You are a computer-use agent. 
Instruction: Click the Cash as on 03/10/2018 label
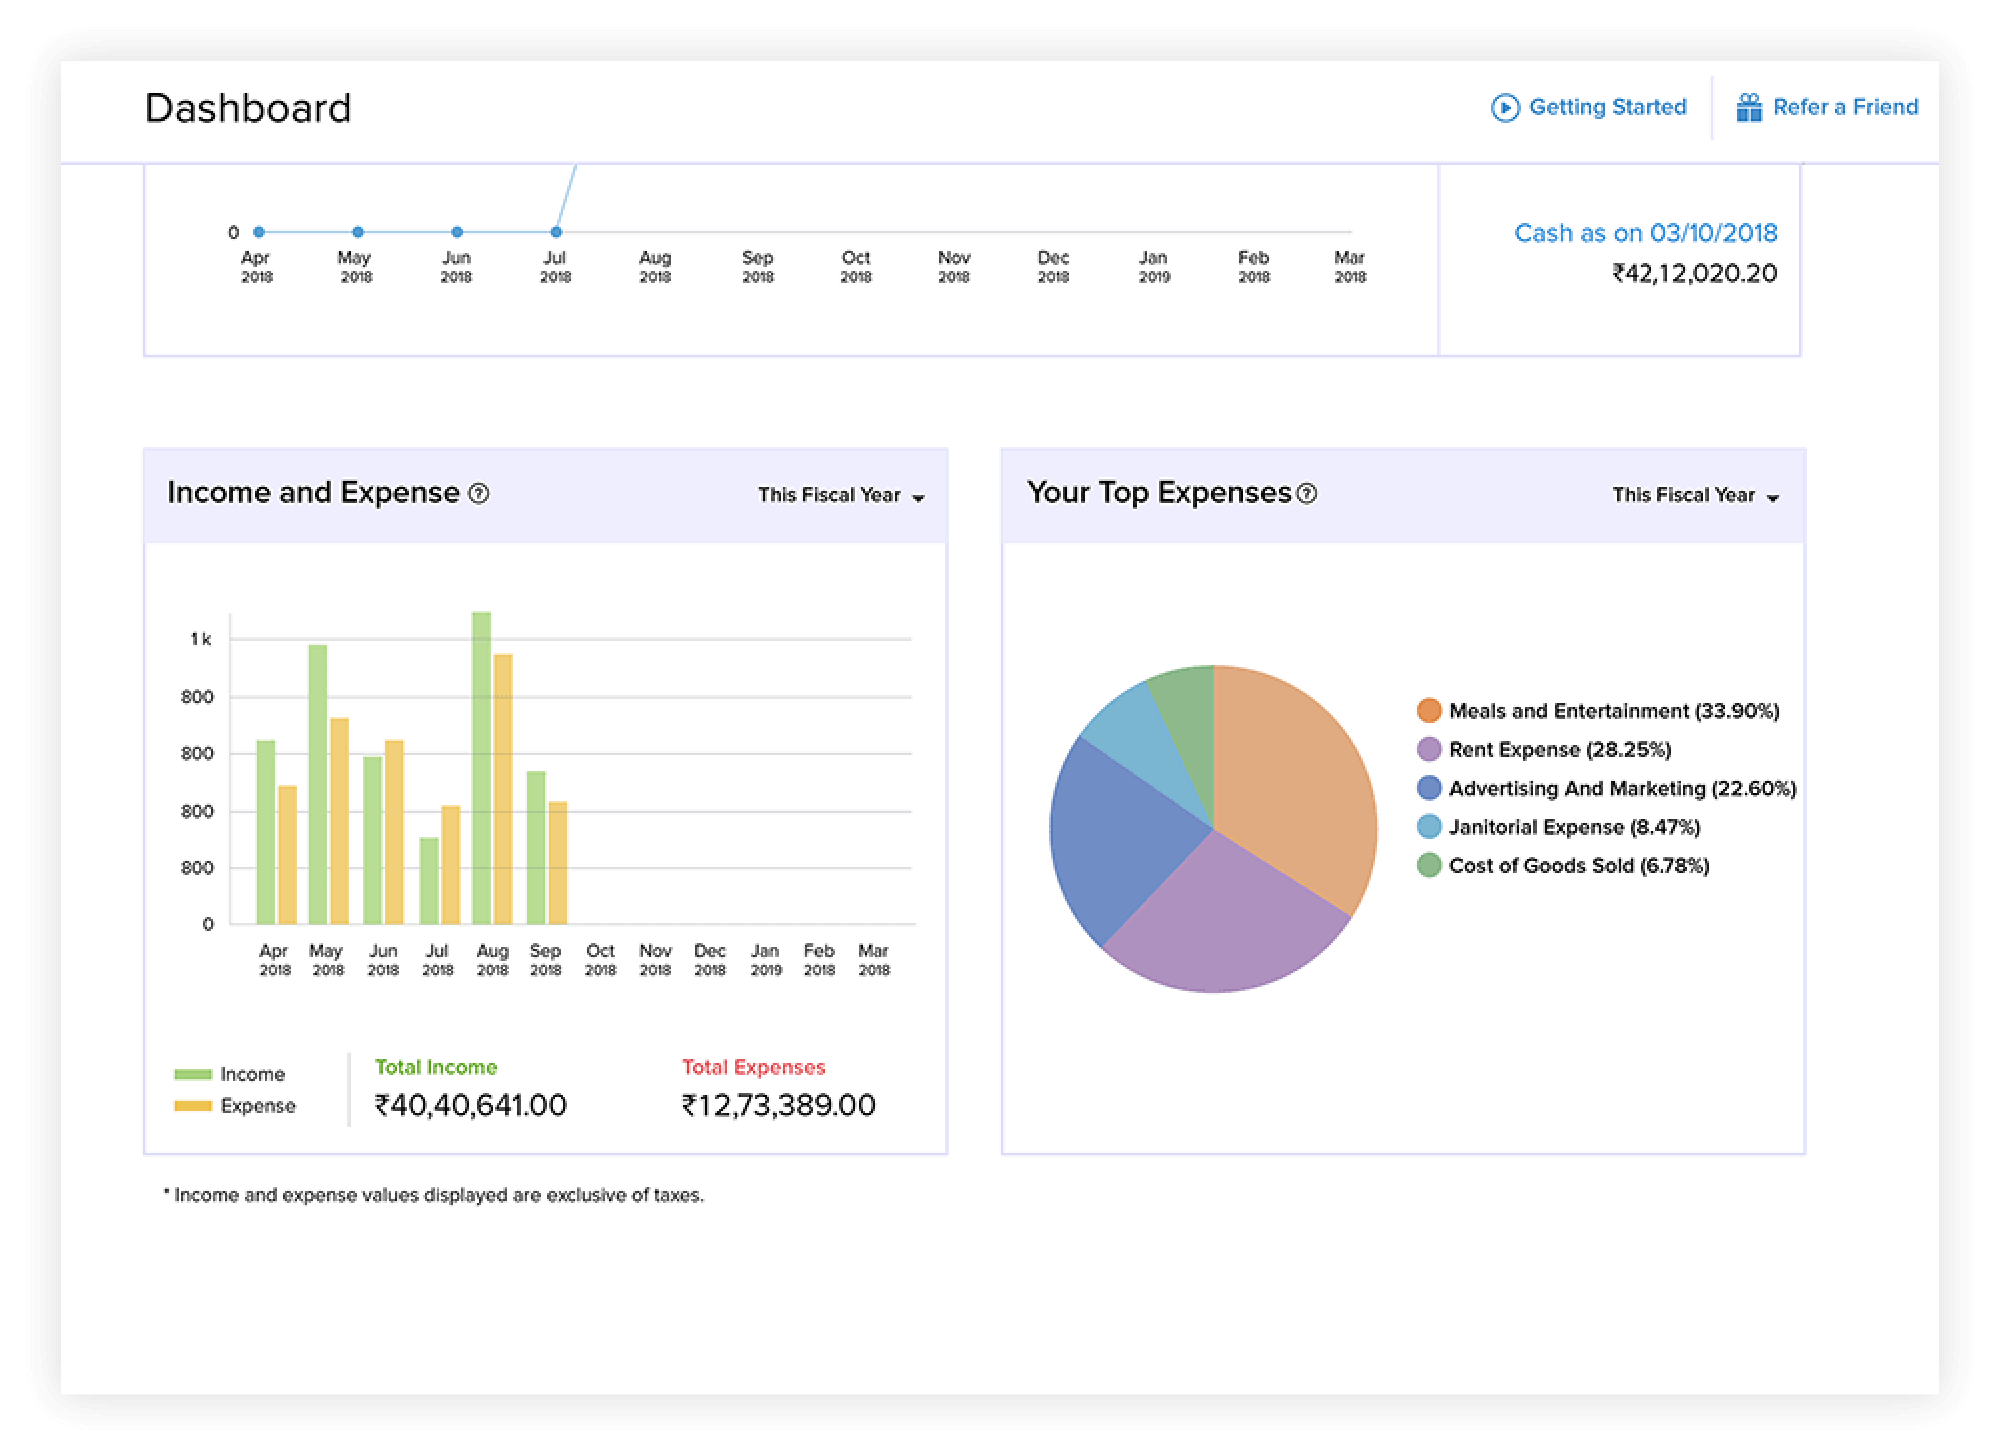coord(1645,233)
